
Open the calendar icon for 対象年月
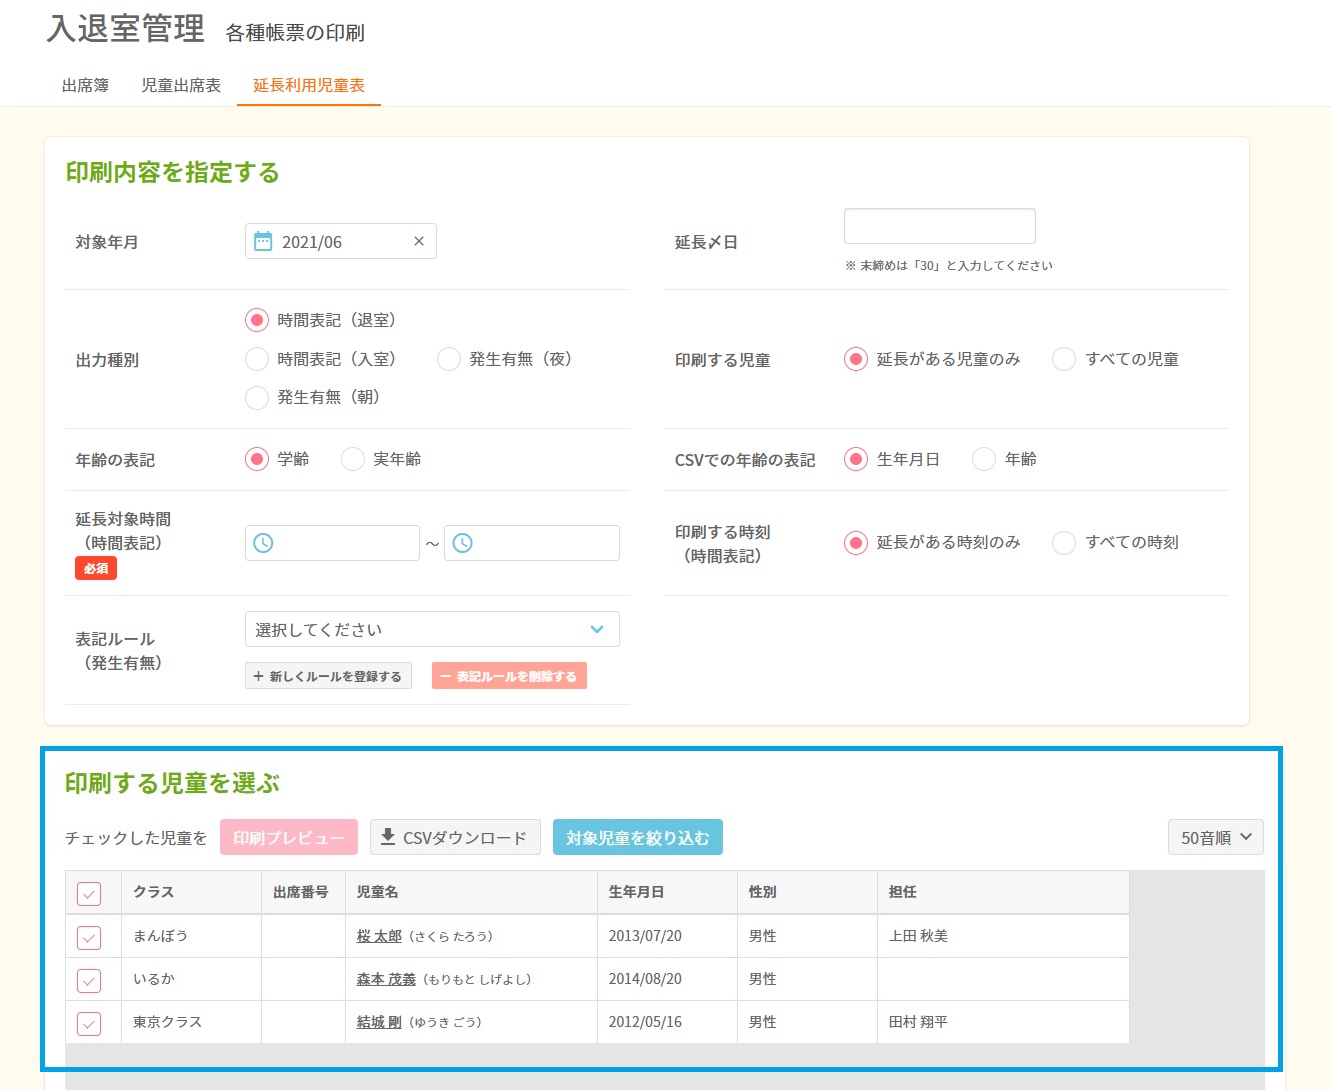(x=263, y=241)
